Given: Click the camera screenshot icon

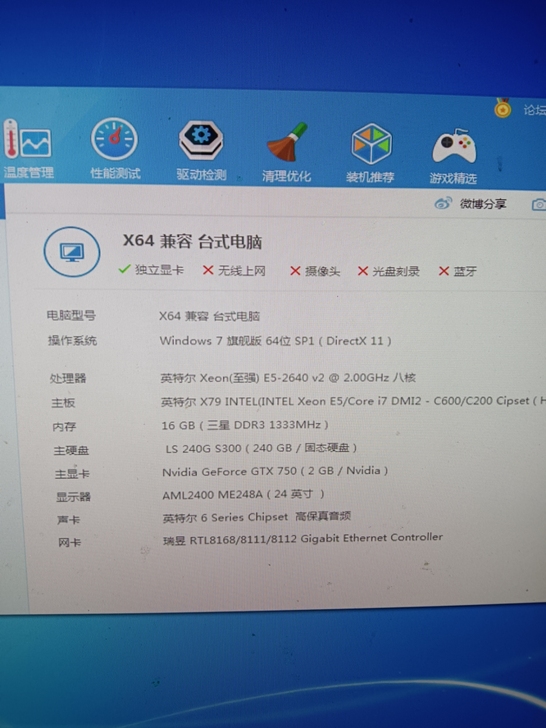Looking at the screenshot, I should [539, 205].
